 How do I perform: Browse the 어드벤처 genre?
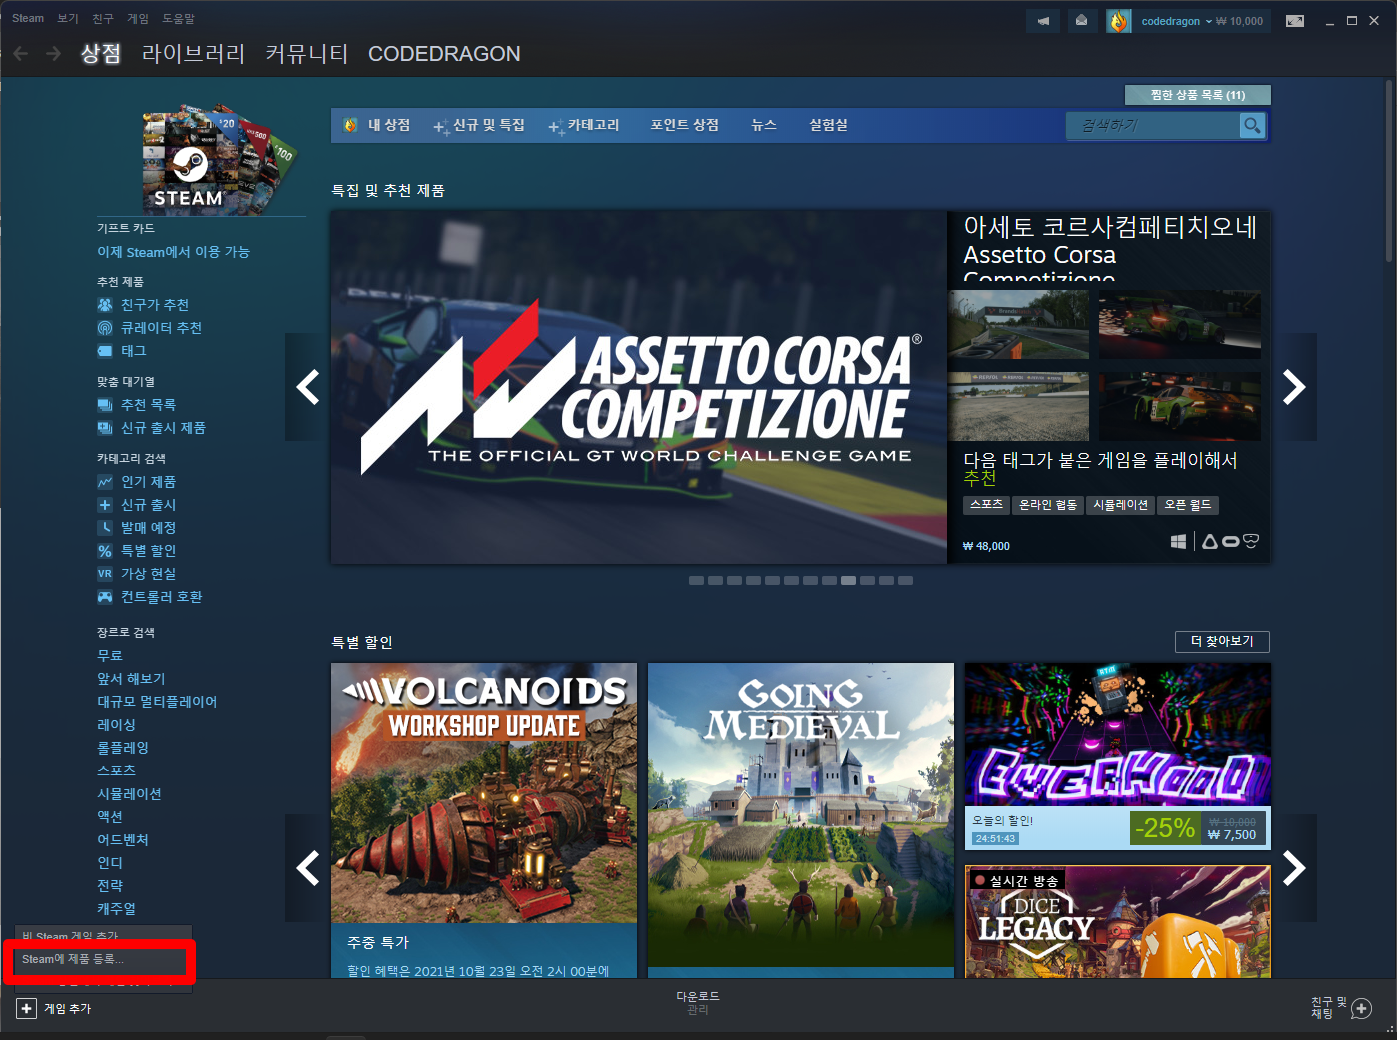(123, 840)
